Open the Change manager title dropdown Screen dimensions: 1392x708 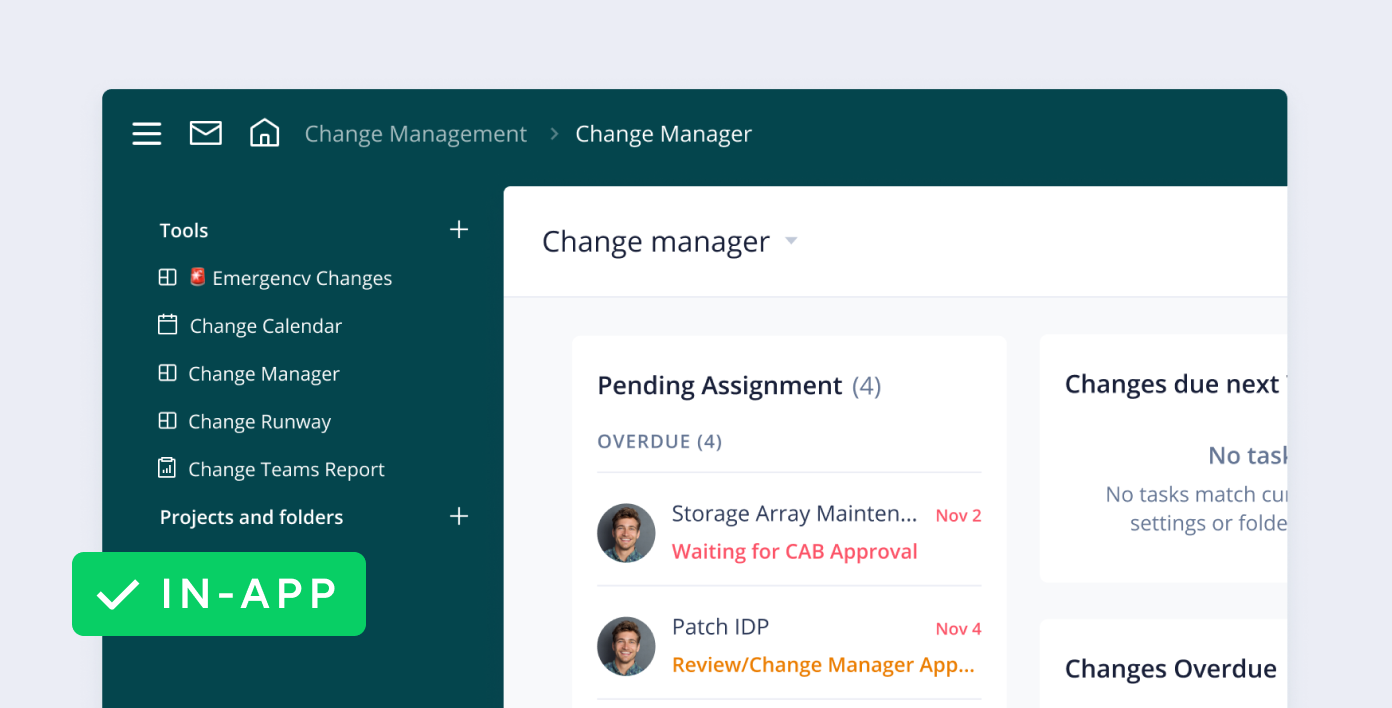pos(790,241)
